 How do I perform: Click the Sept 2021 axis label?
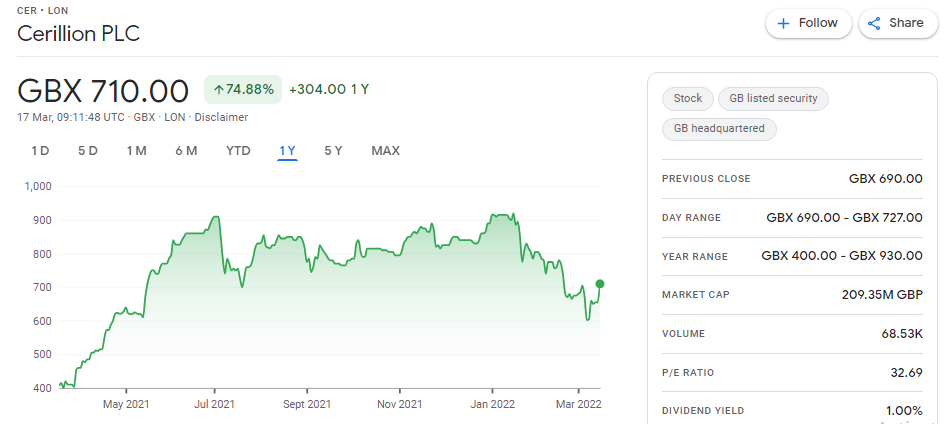307,404
